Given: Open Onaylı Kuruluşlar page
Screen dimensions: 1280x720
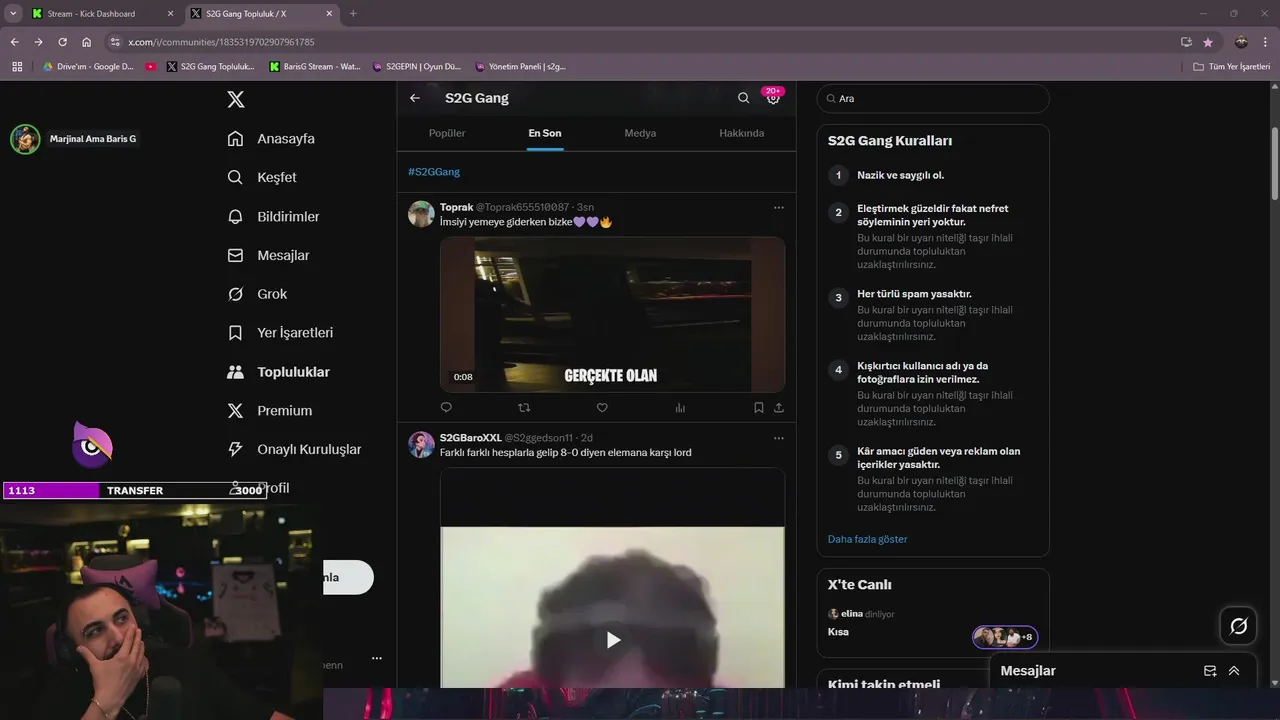Looking at the screenshot, I should 294,450.
